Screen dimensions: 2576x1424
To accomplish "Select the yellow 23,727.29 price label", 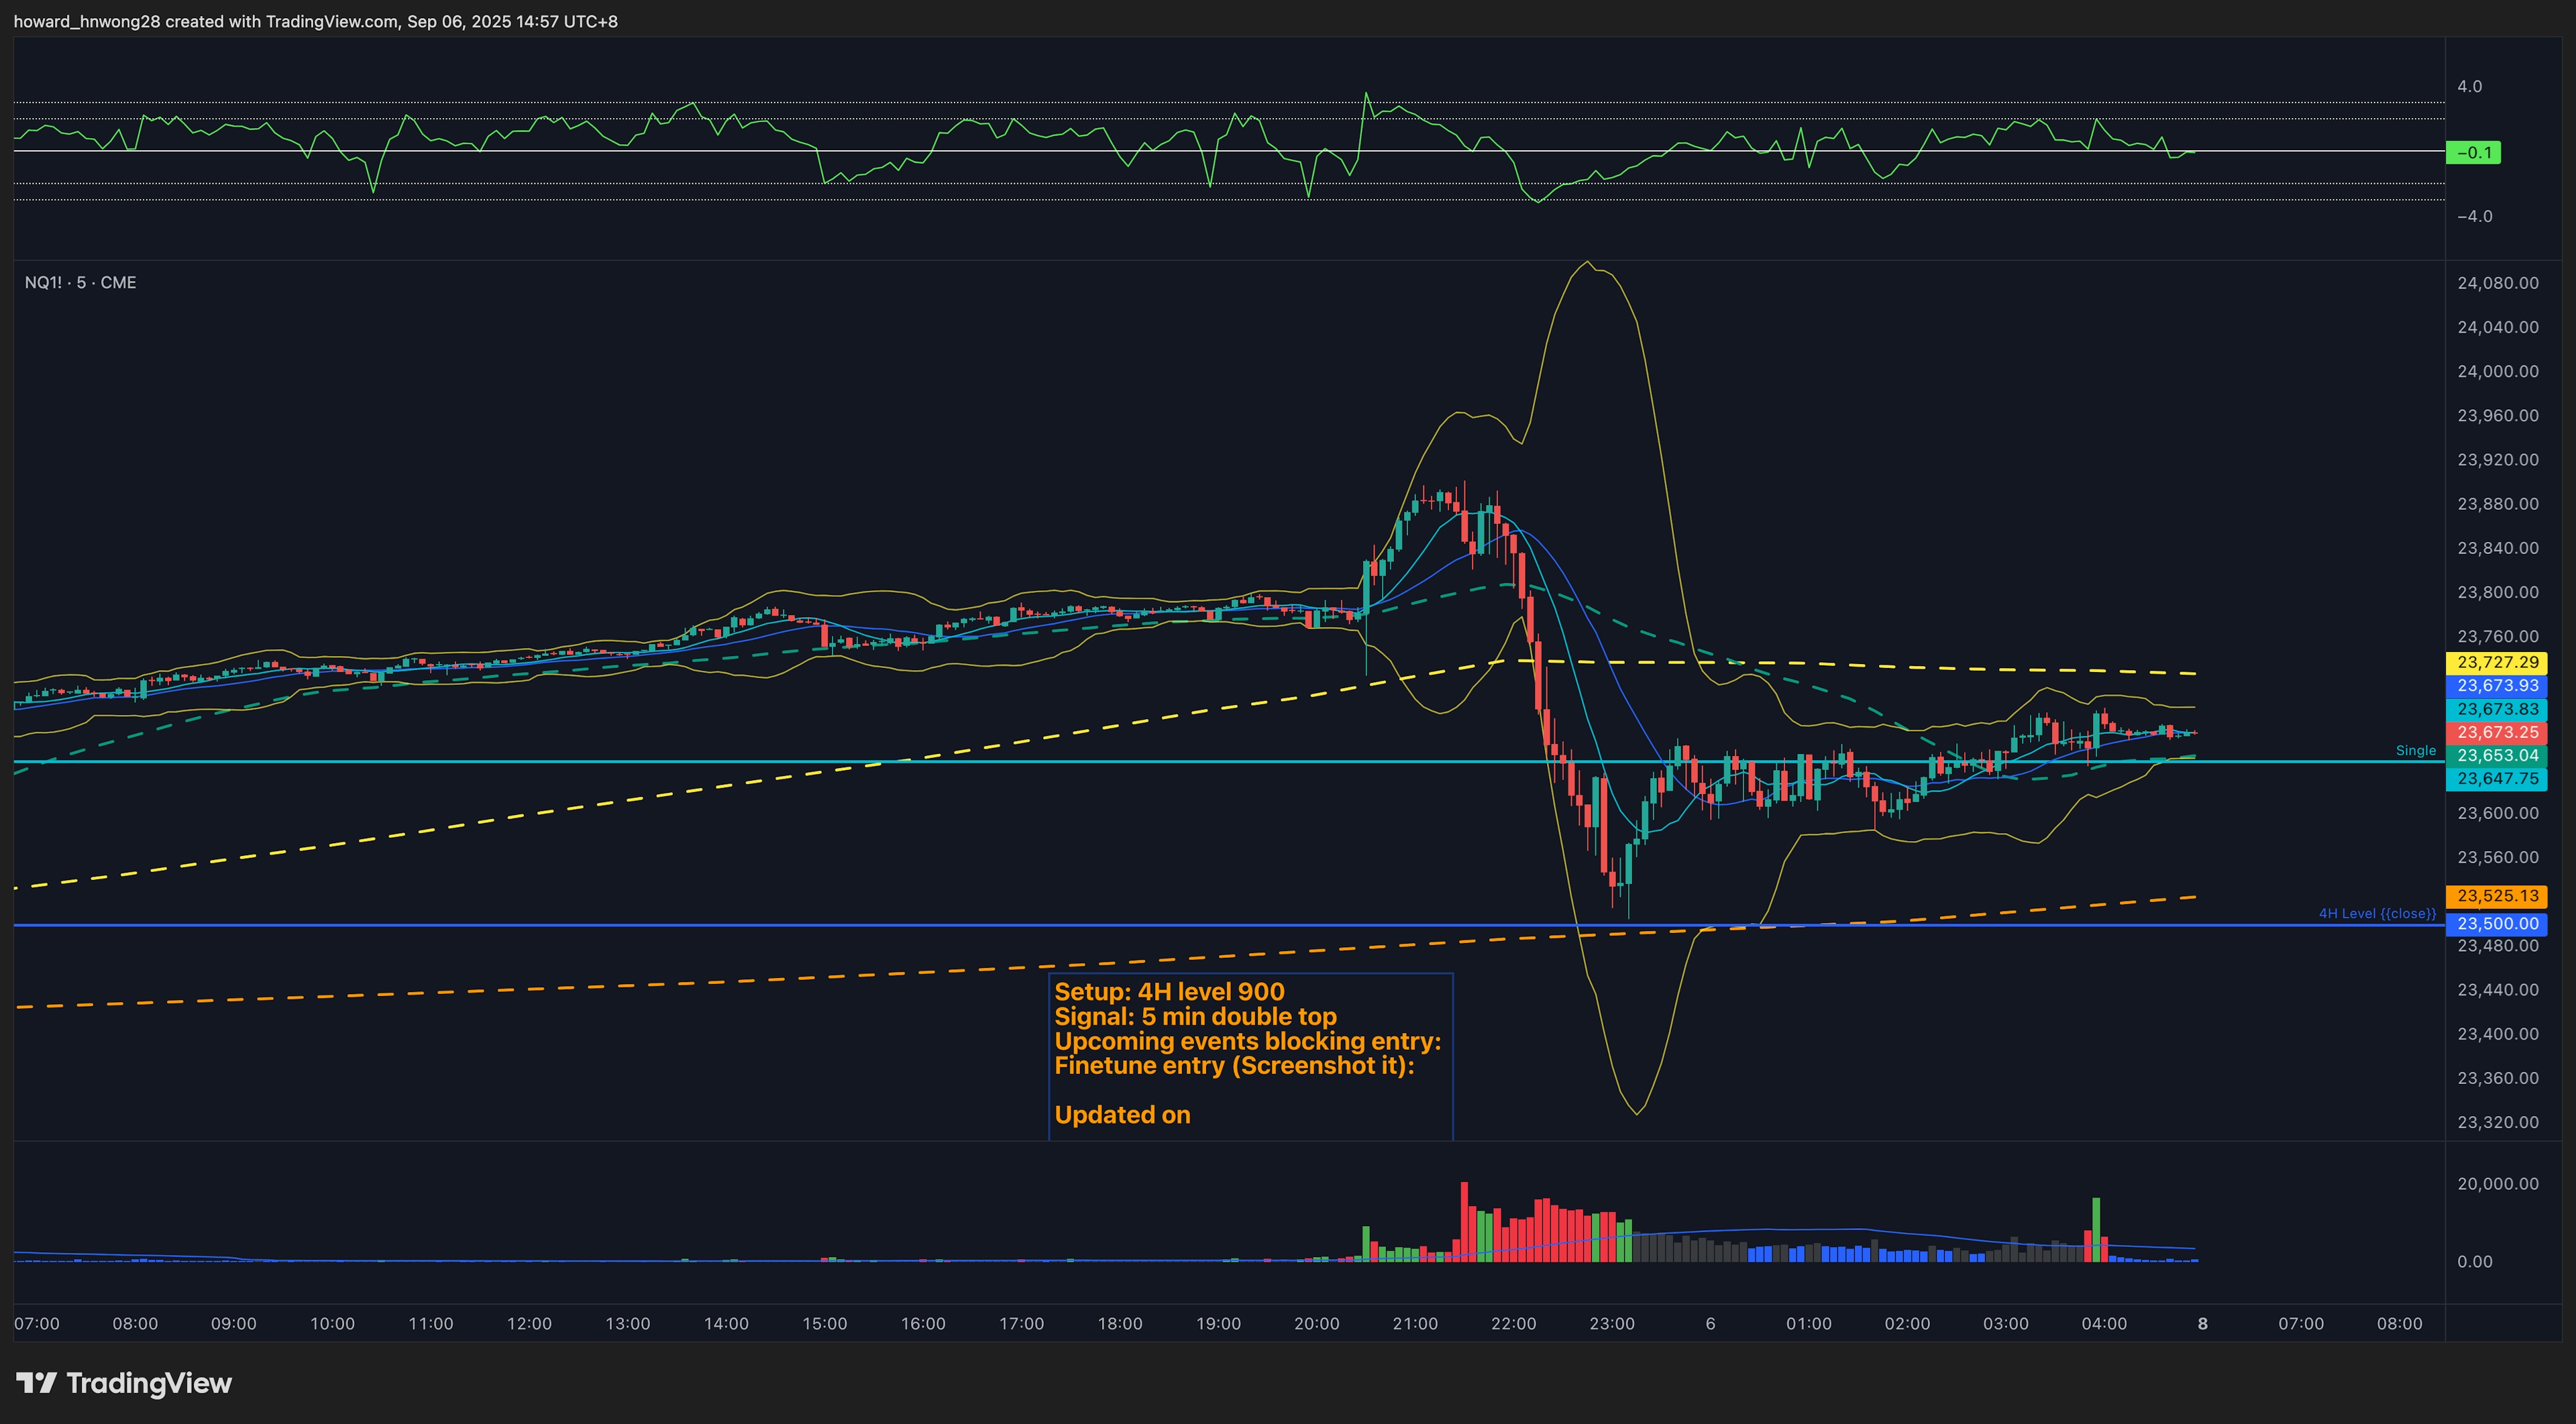I will pyautogui.click(x=2497, y=662).
